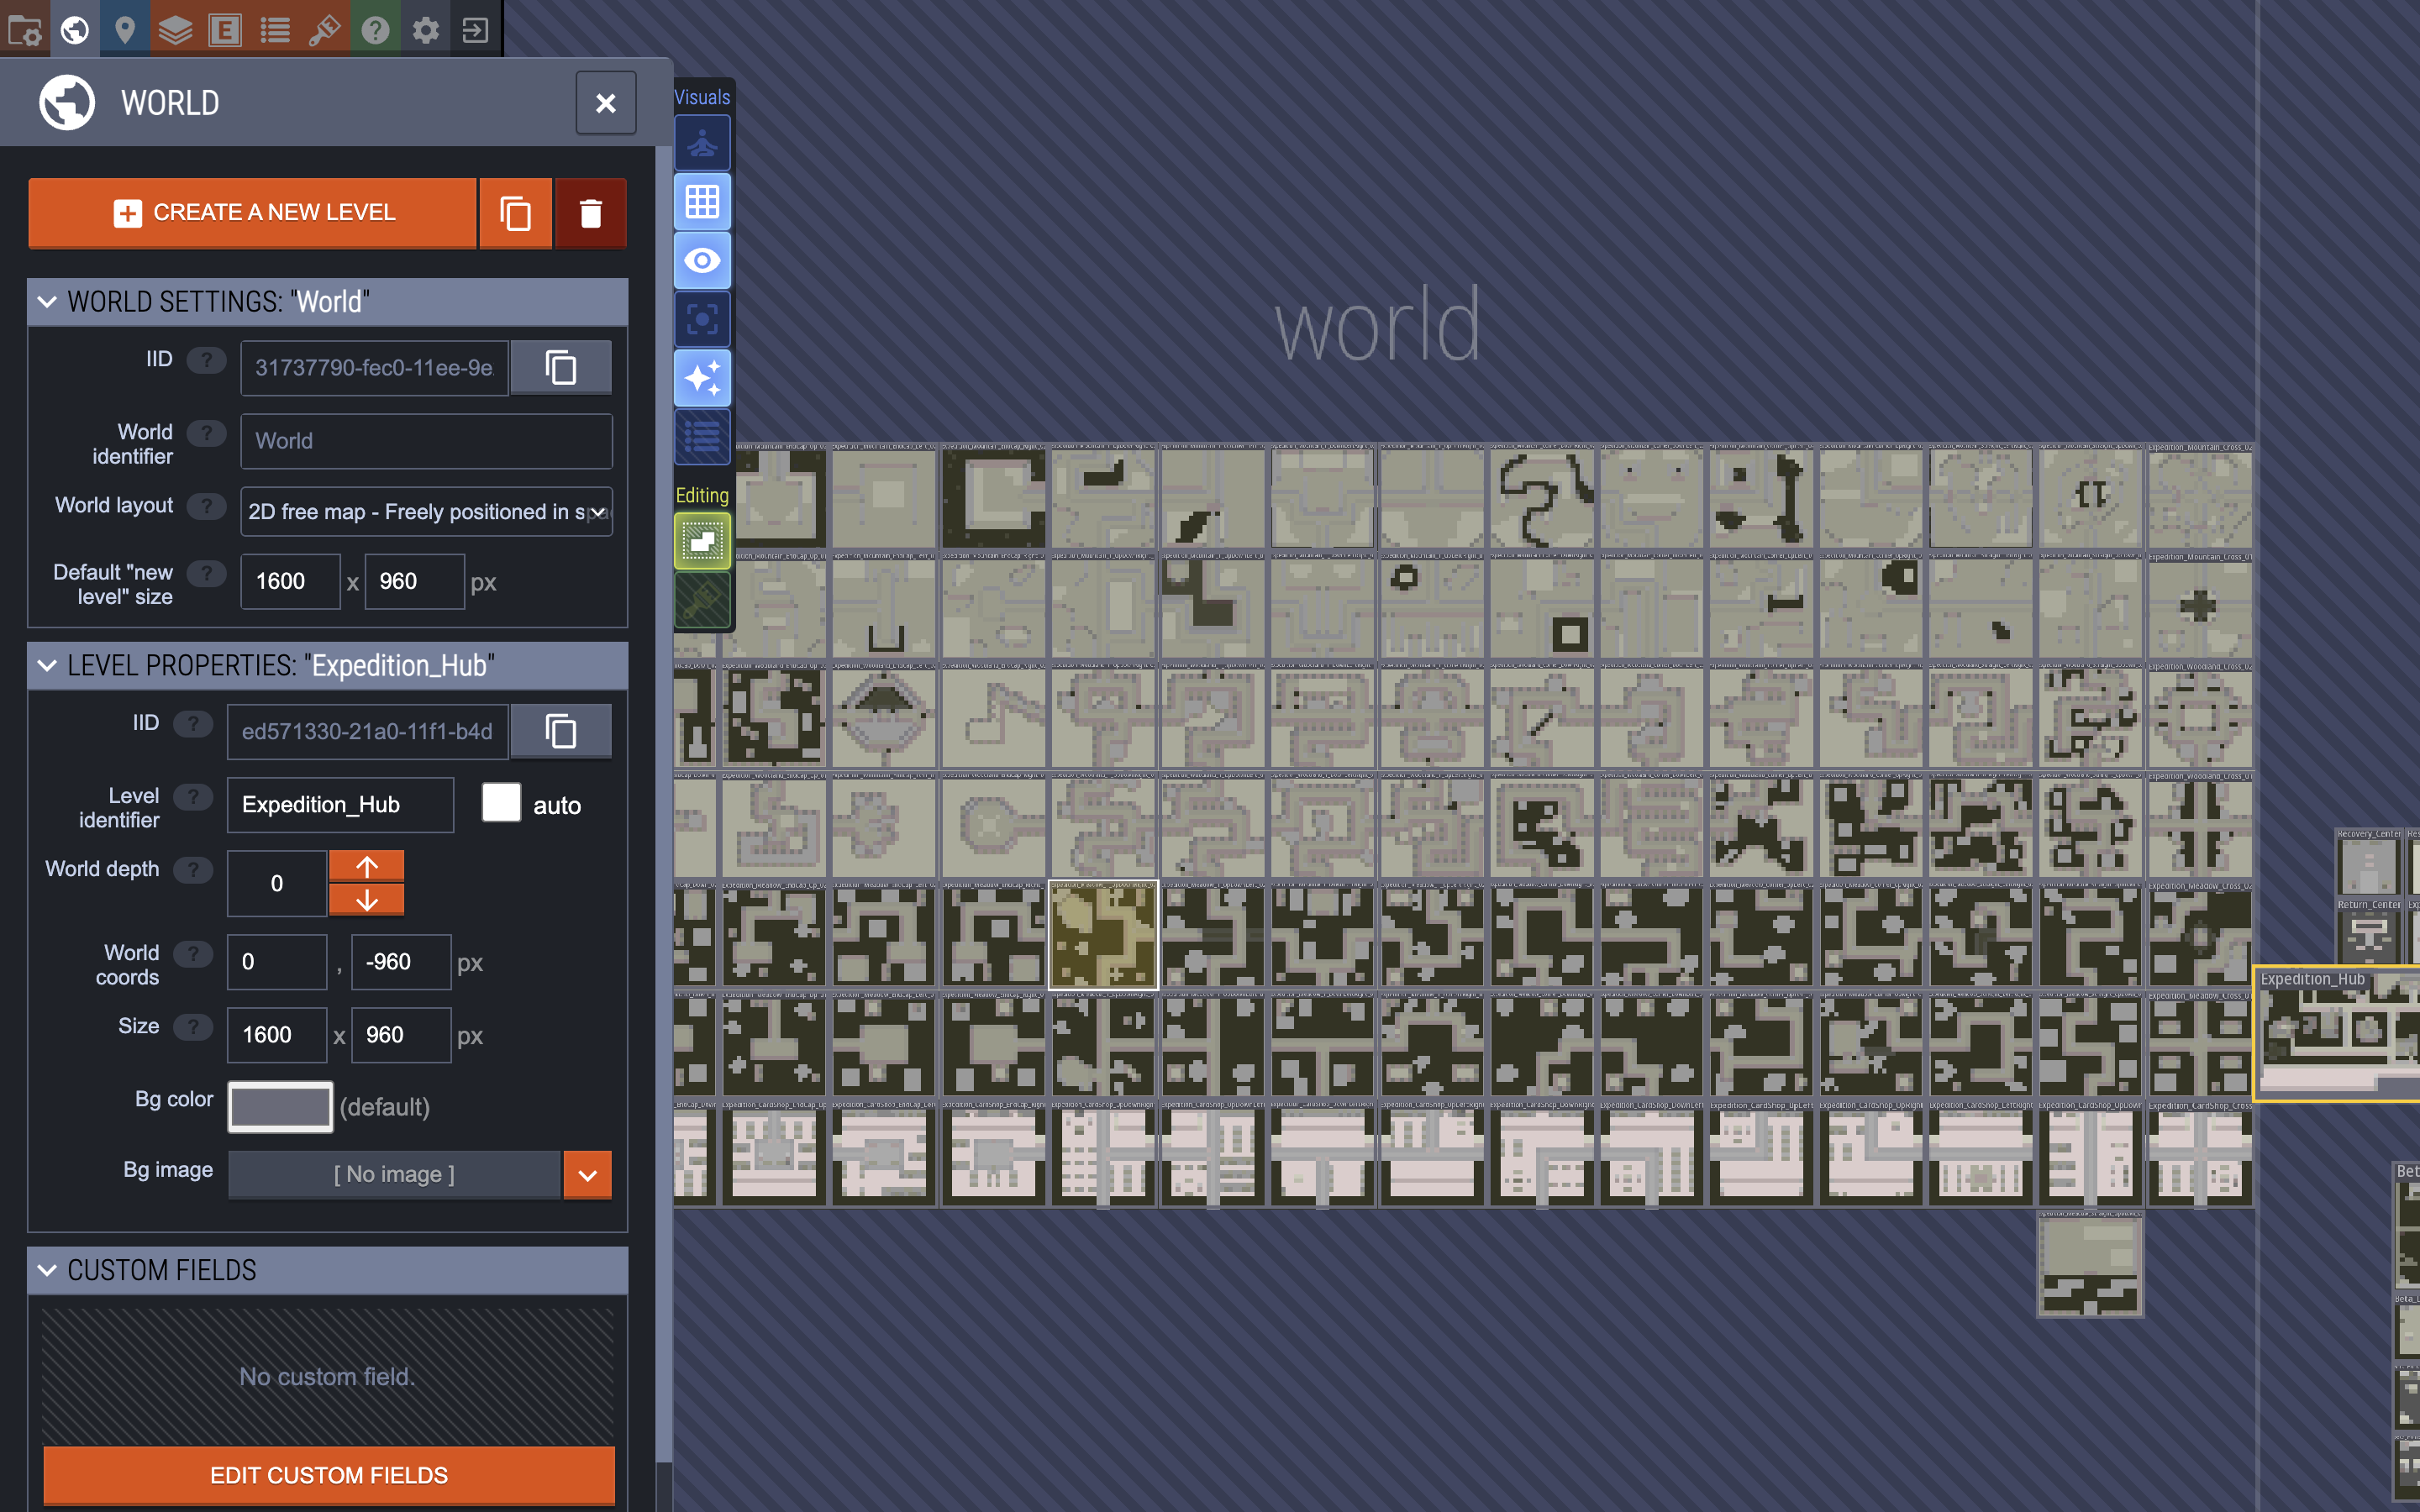
Task: Click help icon next to World layout
Action: pyautogui.click(x=207, y=506)
